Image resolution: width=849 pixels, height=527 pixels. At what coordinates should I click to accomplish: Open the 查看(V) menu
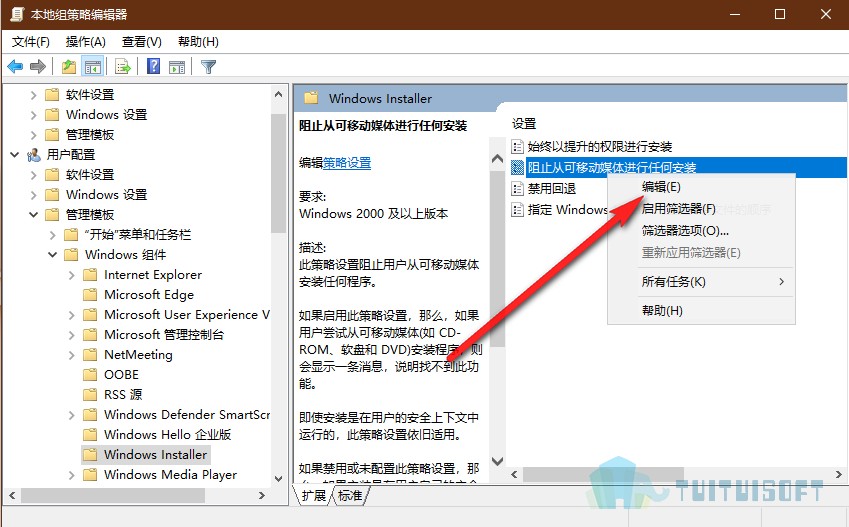(142, 42)
